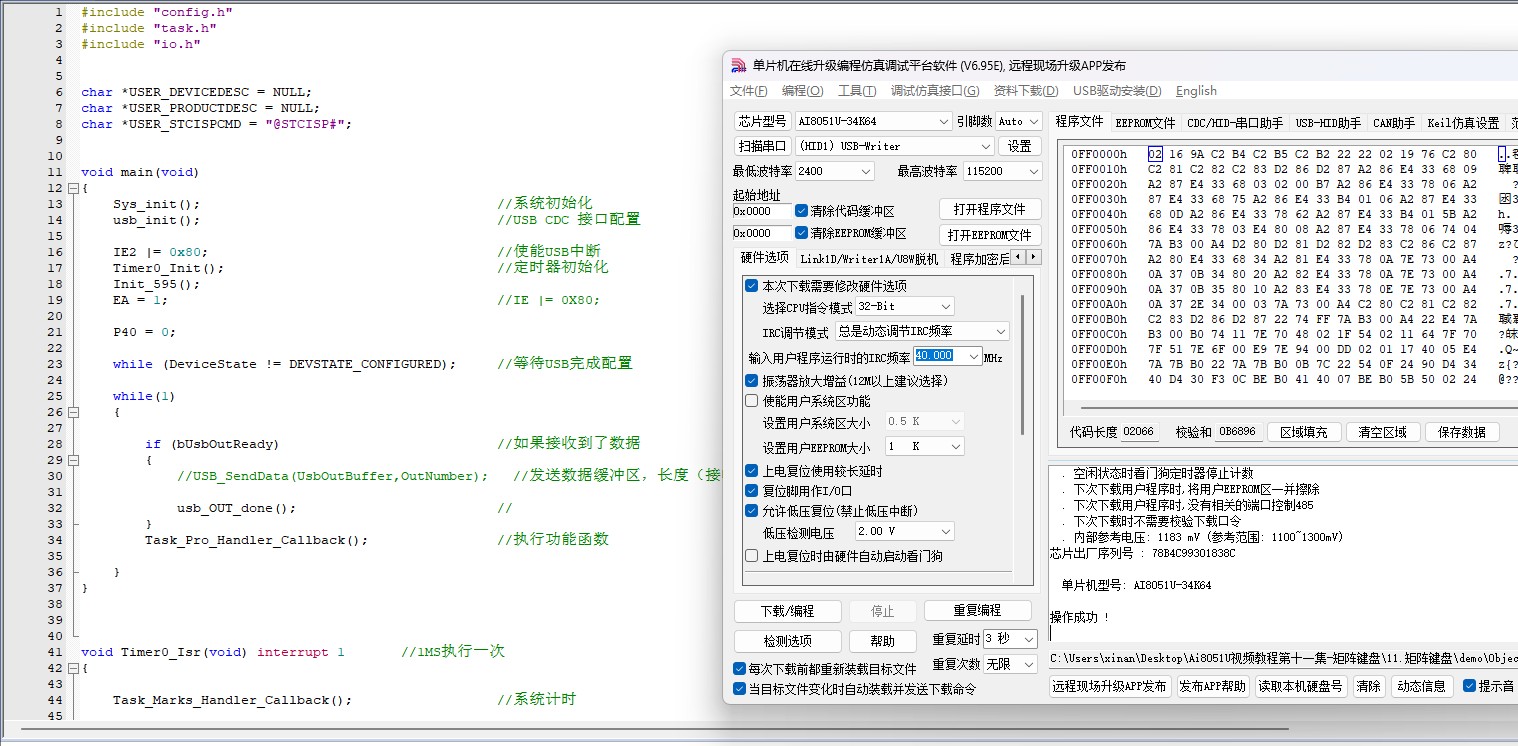Toggle 当目标文件变化时自动装载并发送下载命令
This screenshot has height=746, width=1518.
point(740,689)
